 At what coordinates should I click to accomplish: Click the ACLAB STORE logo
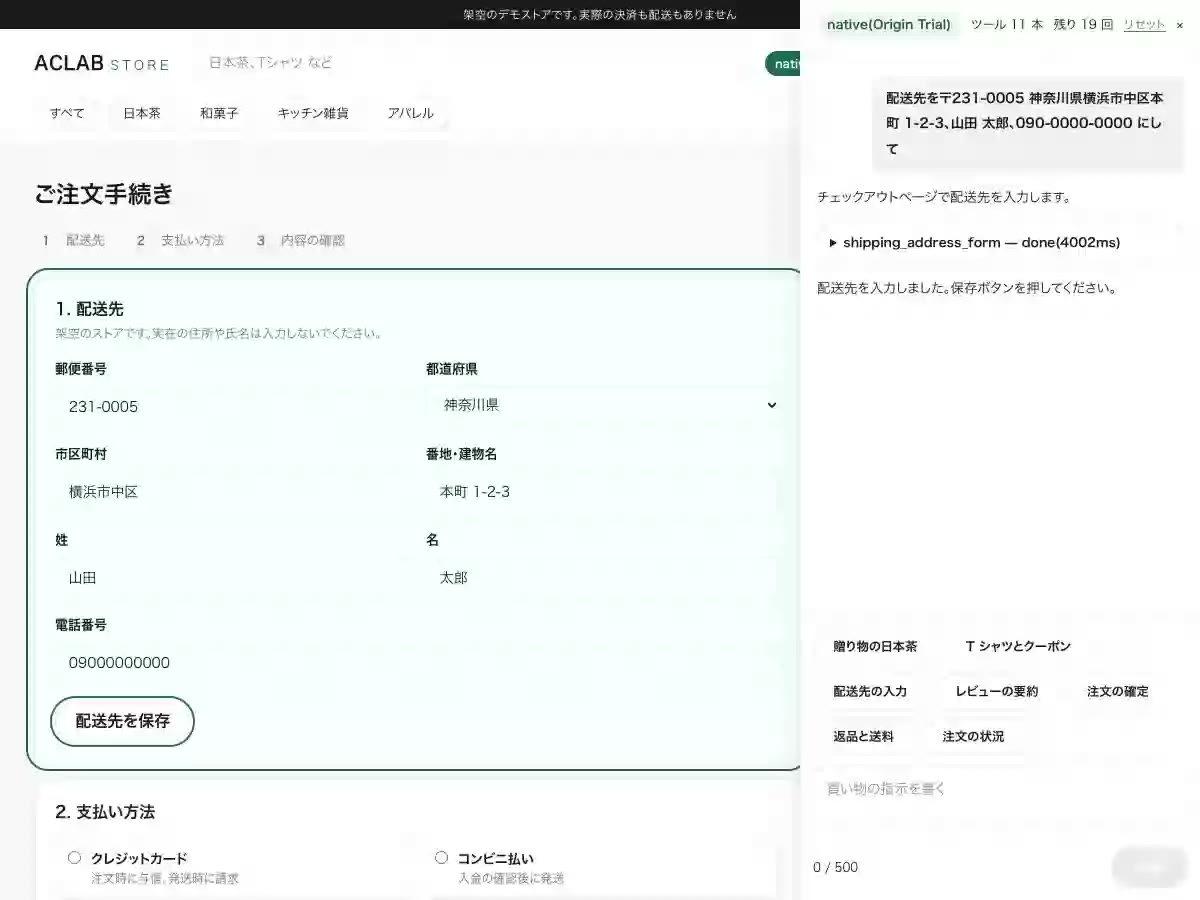(102, 63)
